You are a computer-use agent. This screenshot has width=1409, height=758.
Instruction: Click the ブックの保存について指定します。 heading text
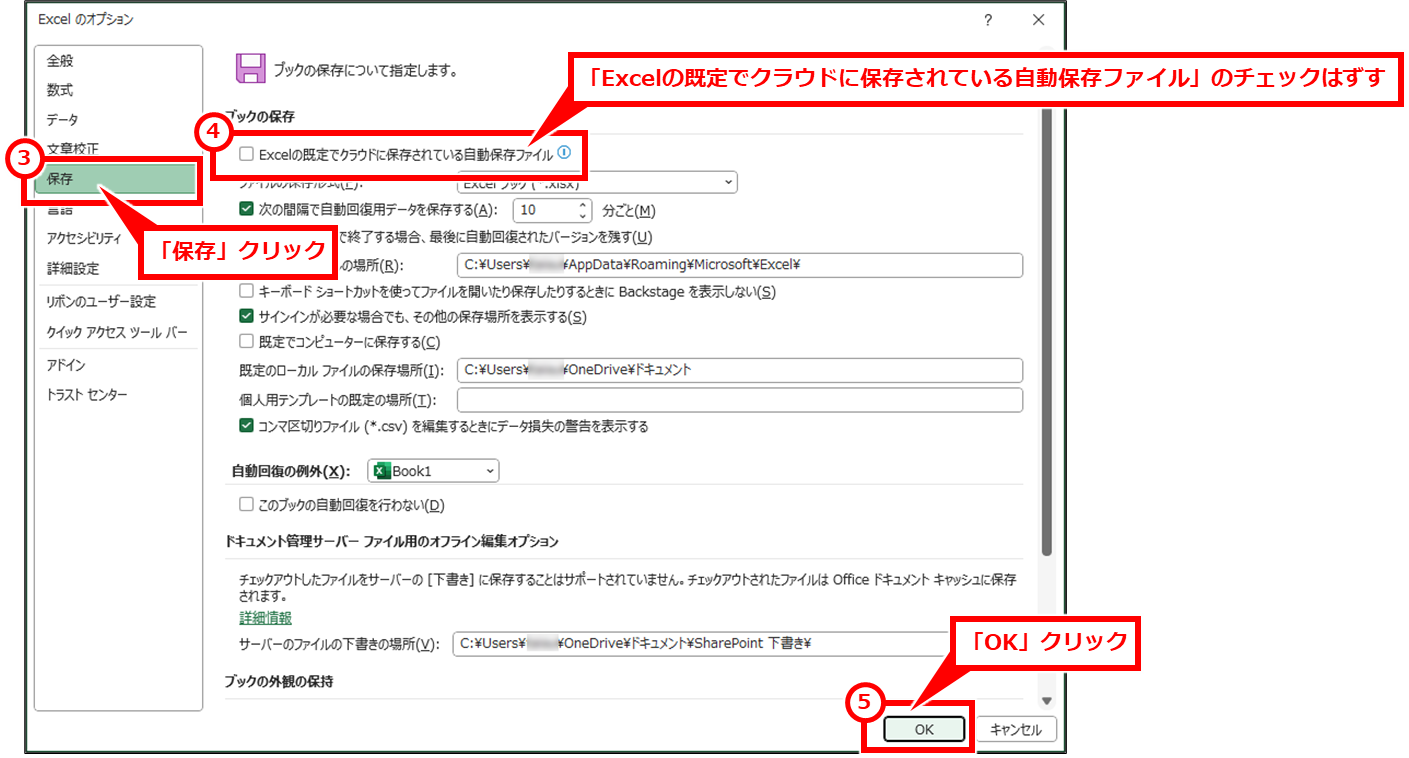pyautogui.click(x=365, y=71)
